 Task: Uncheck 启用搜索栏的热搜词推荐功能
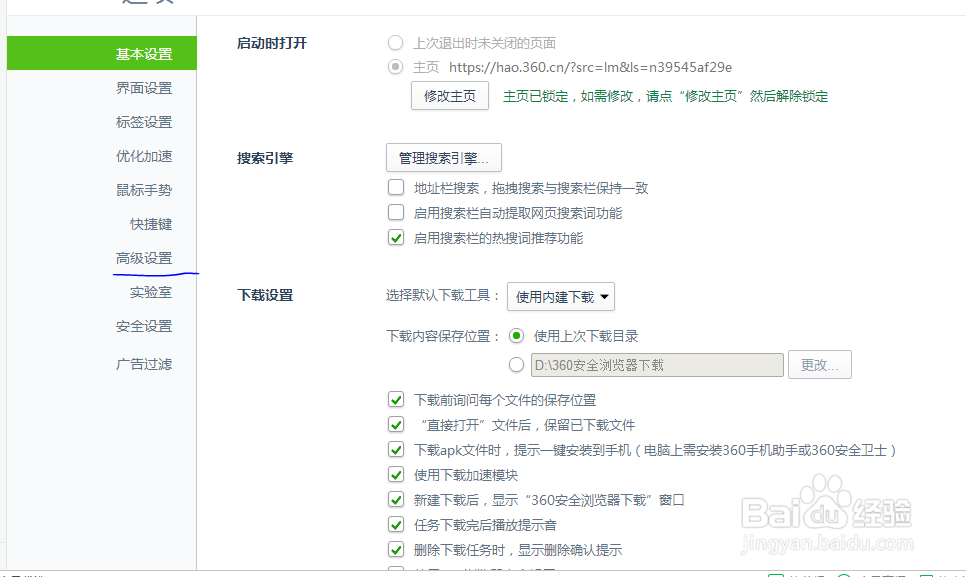coord(396,238)
